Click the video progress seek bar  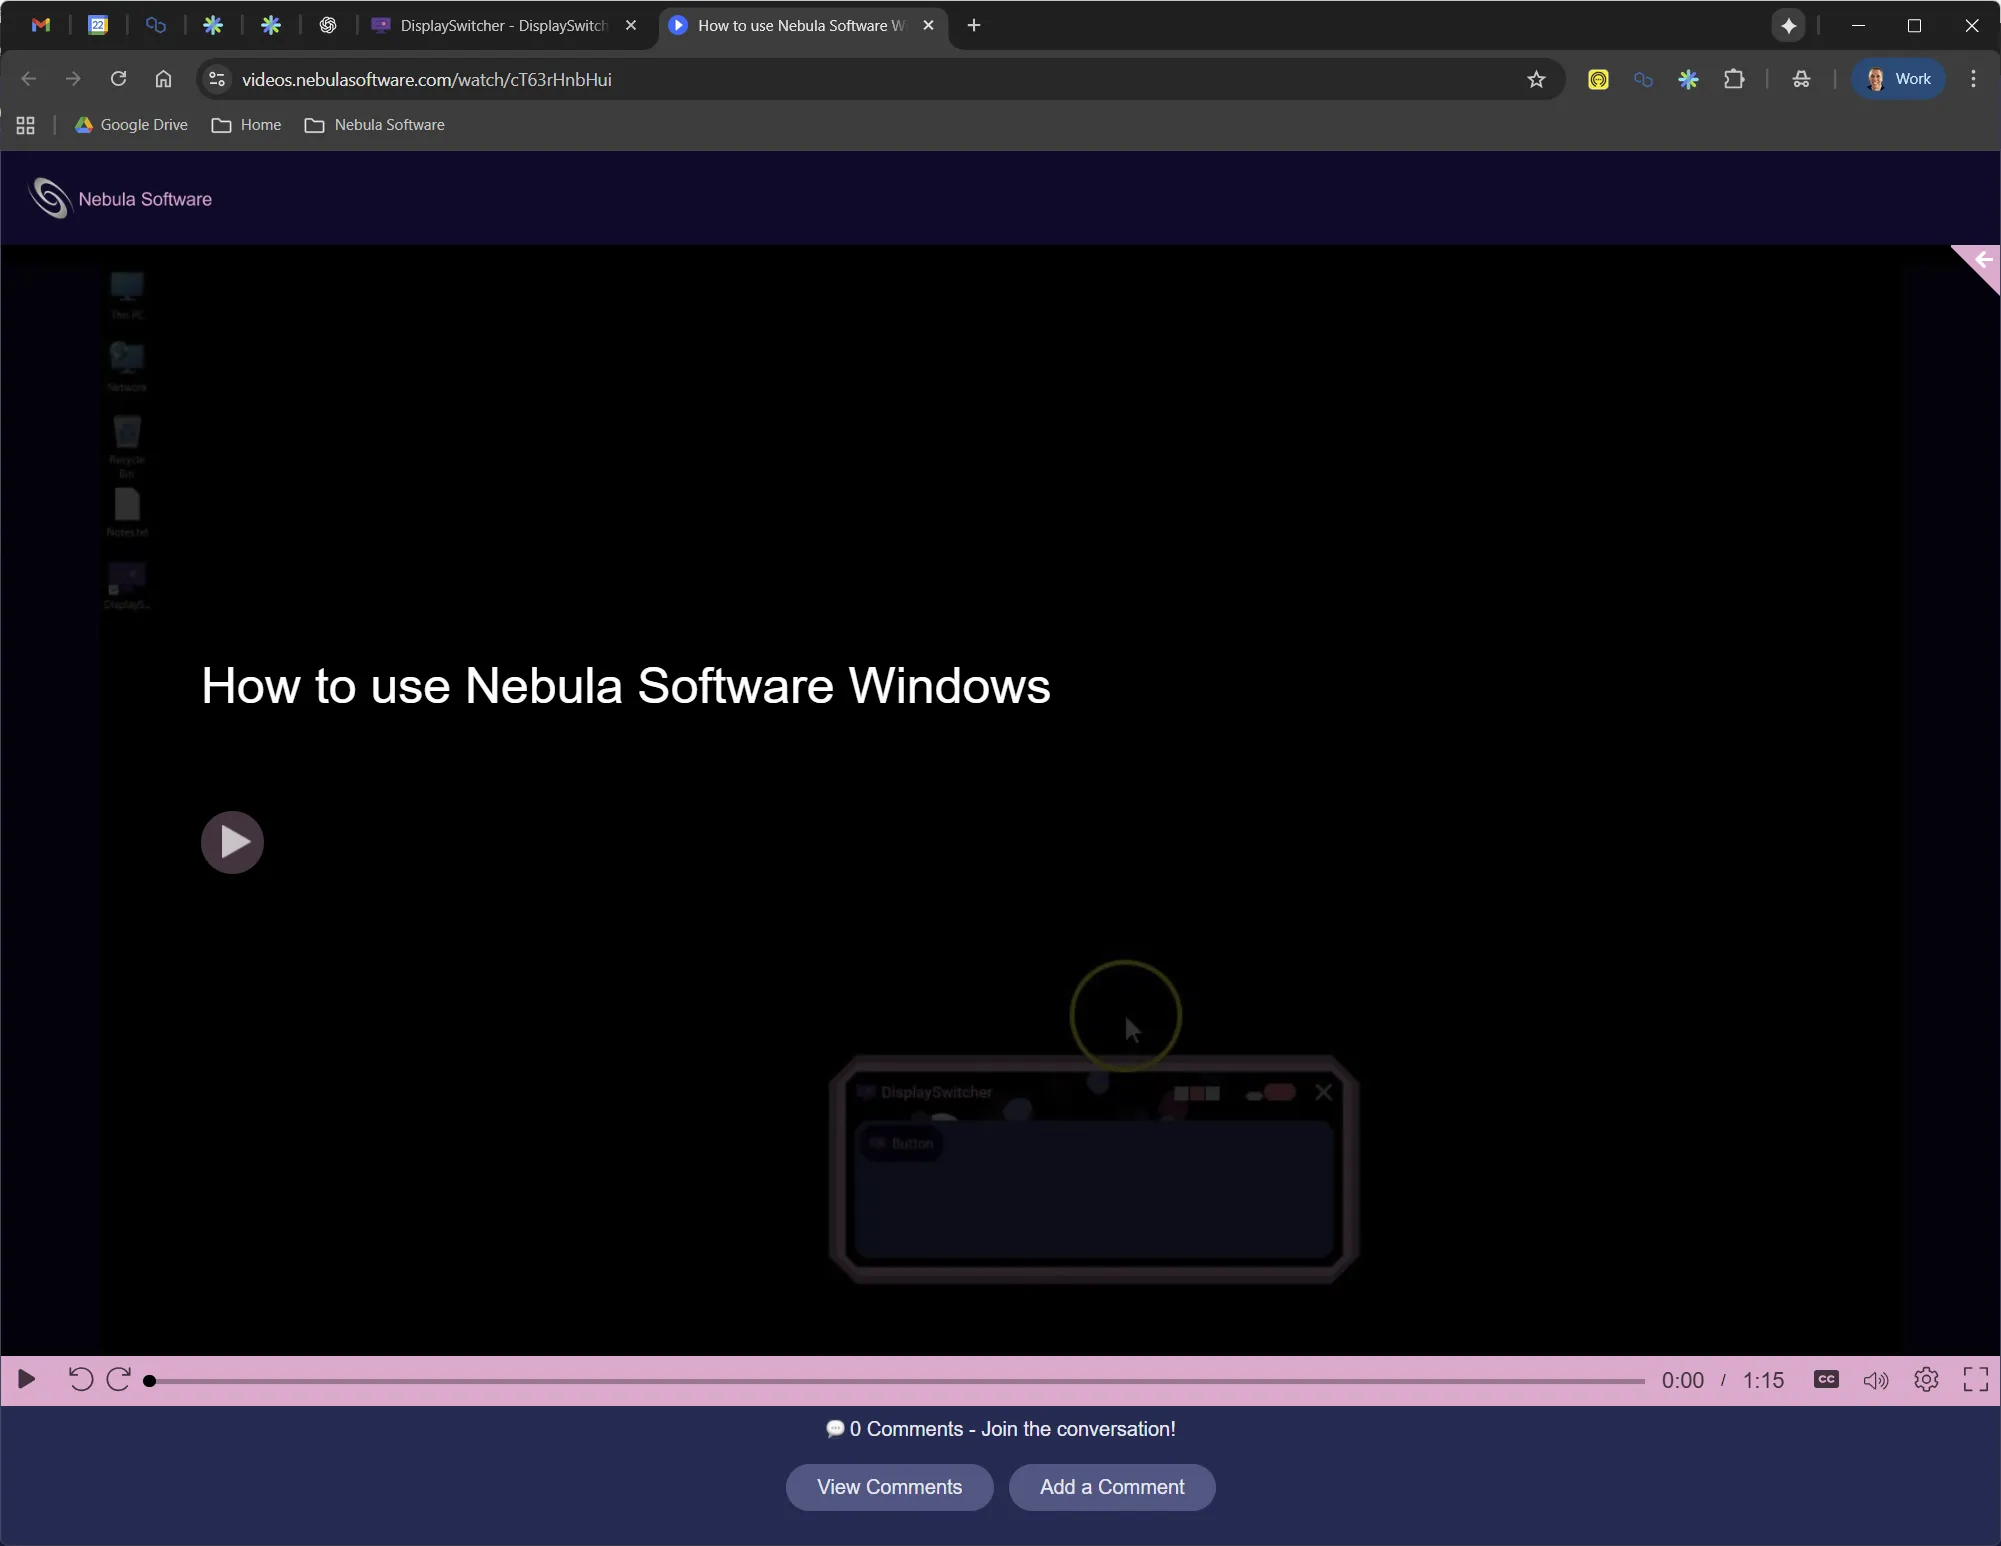click(x=896, y=1381)
